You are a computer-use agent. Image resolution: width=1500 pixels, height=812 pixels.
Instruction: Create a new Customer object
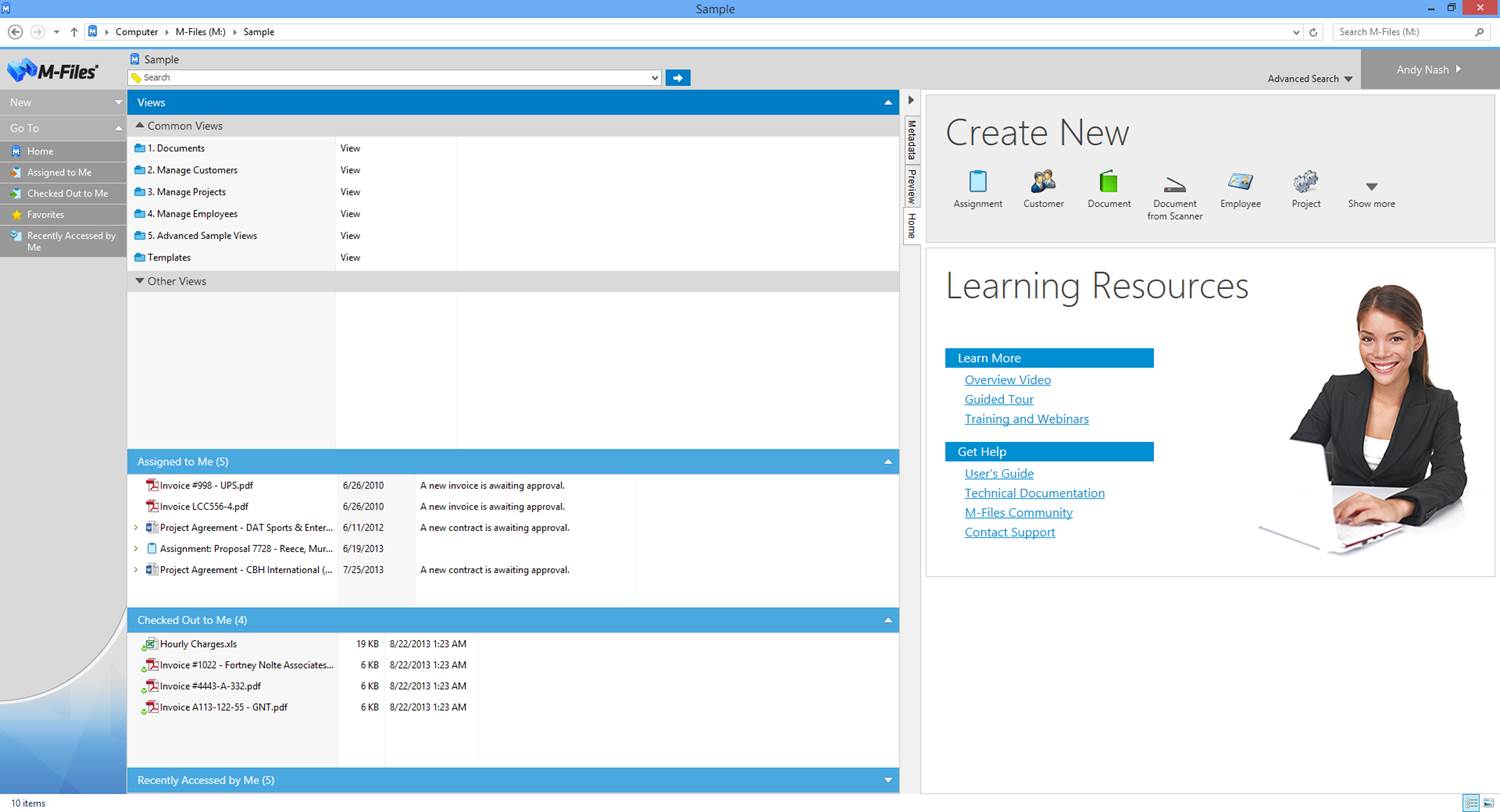pyautogui.click(x=1043, y=181)
